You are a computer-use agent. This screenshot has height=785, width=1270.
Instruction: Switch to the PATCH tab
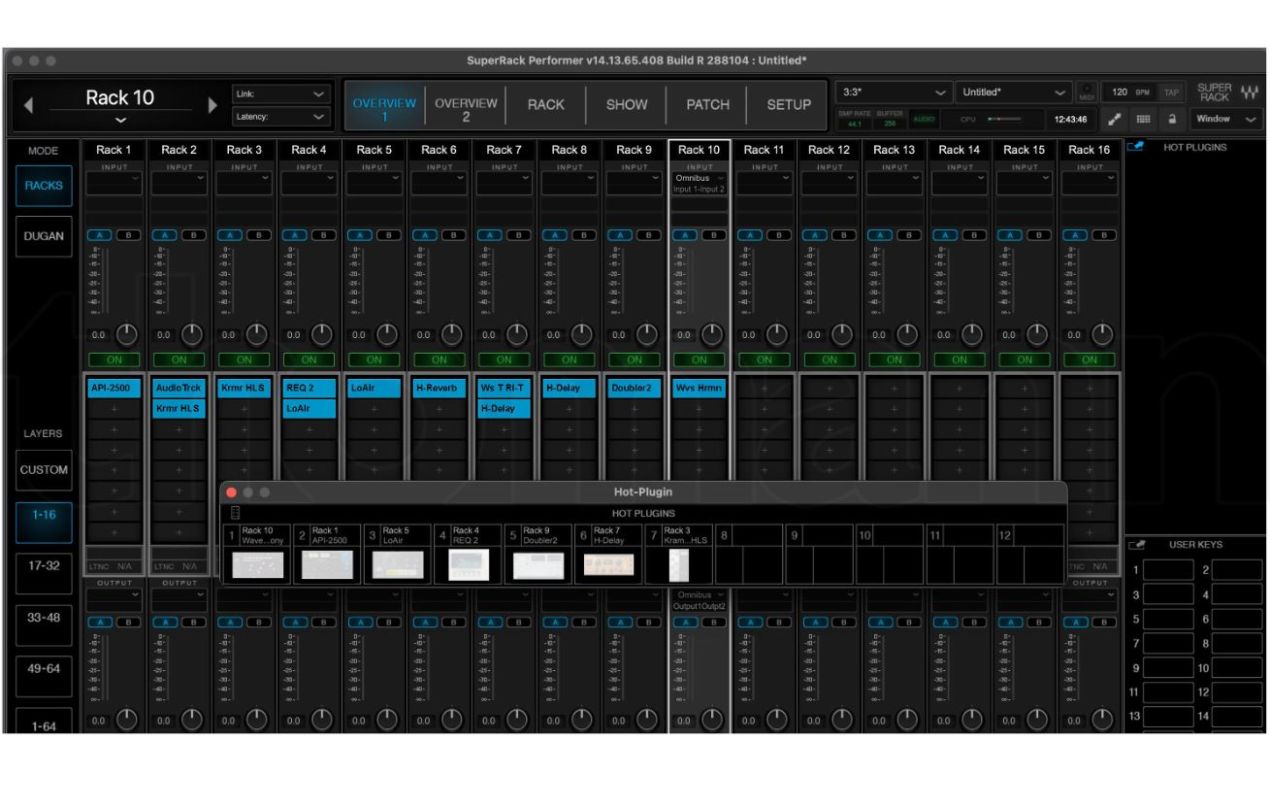[707, 104]
